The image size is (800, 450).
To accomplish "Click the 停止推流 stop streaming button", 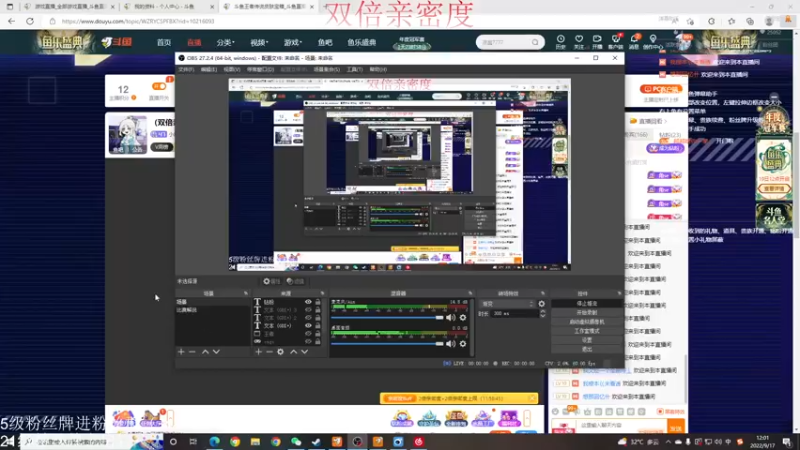I will [x=587, y=304].
